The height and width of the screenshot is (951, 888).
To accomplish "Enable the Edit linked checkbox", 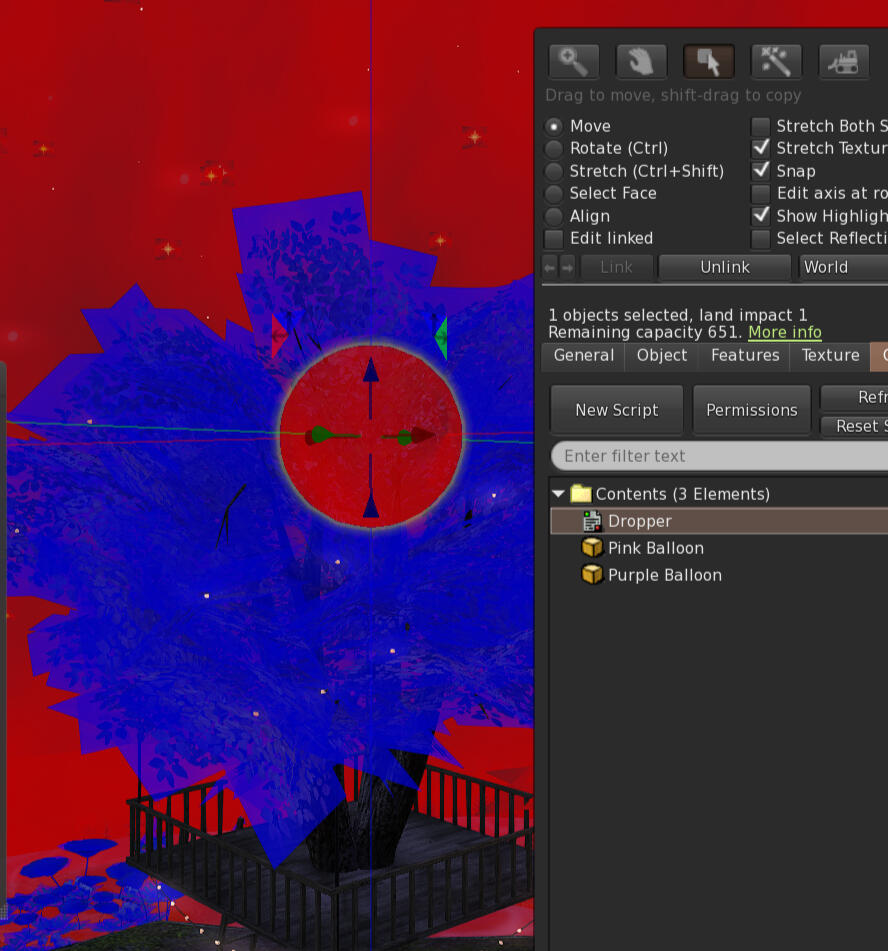I will coord(554,238).
